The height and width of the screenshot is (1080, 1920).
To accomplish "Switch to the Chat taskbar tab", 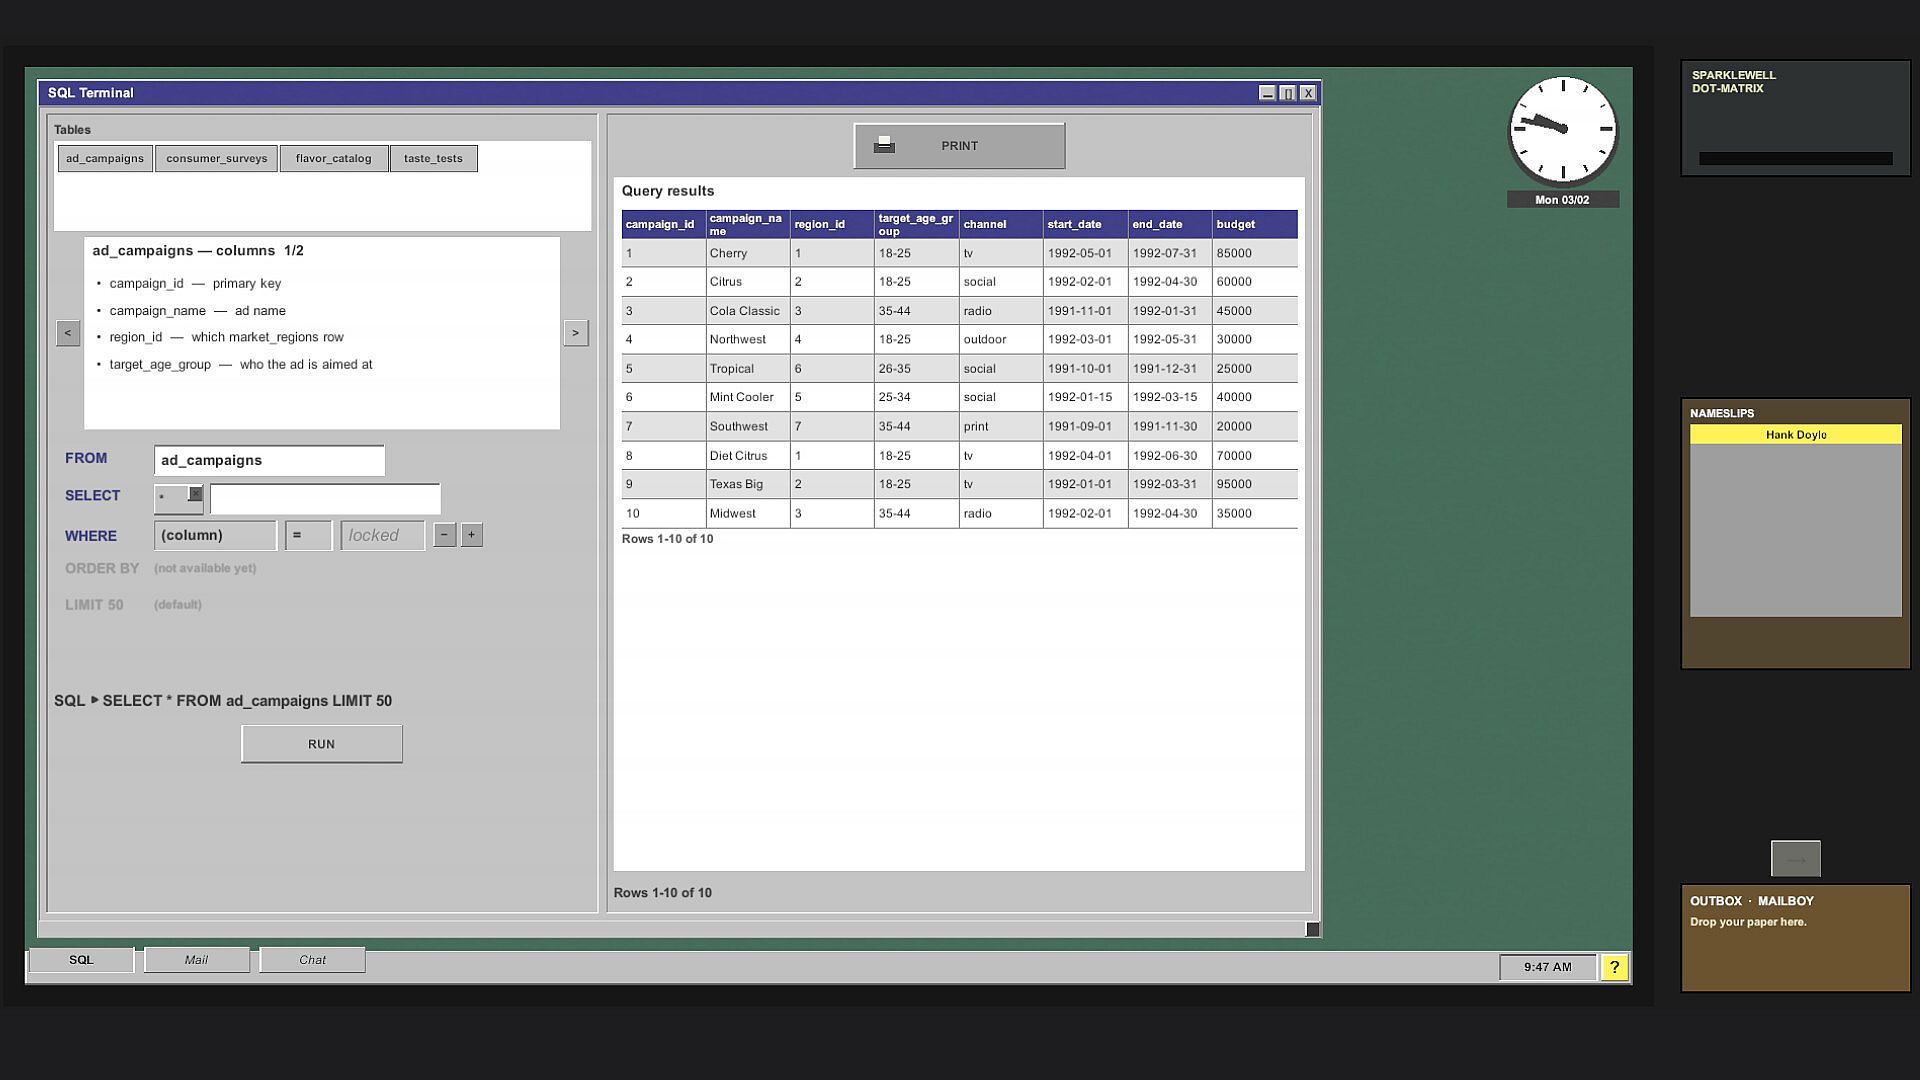I will coord(312,960).
